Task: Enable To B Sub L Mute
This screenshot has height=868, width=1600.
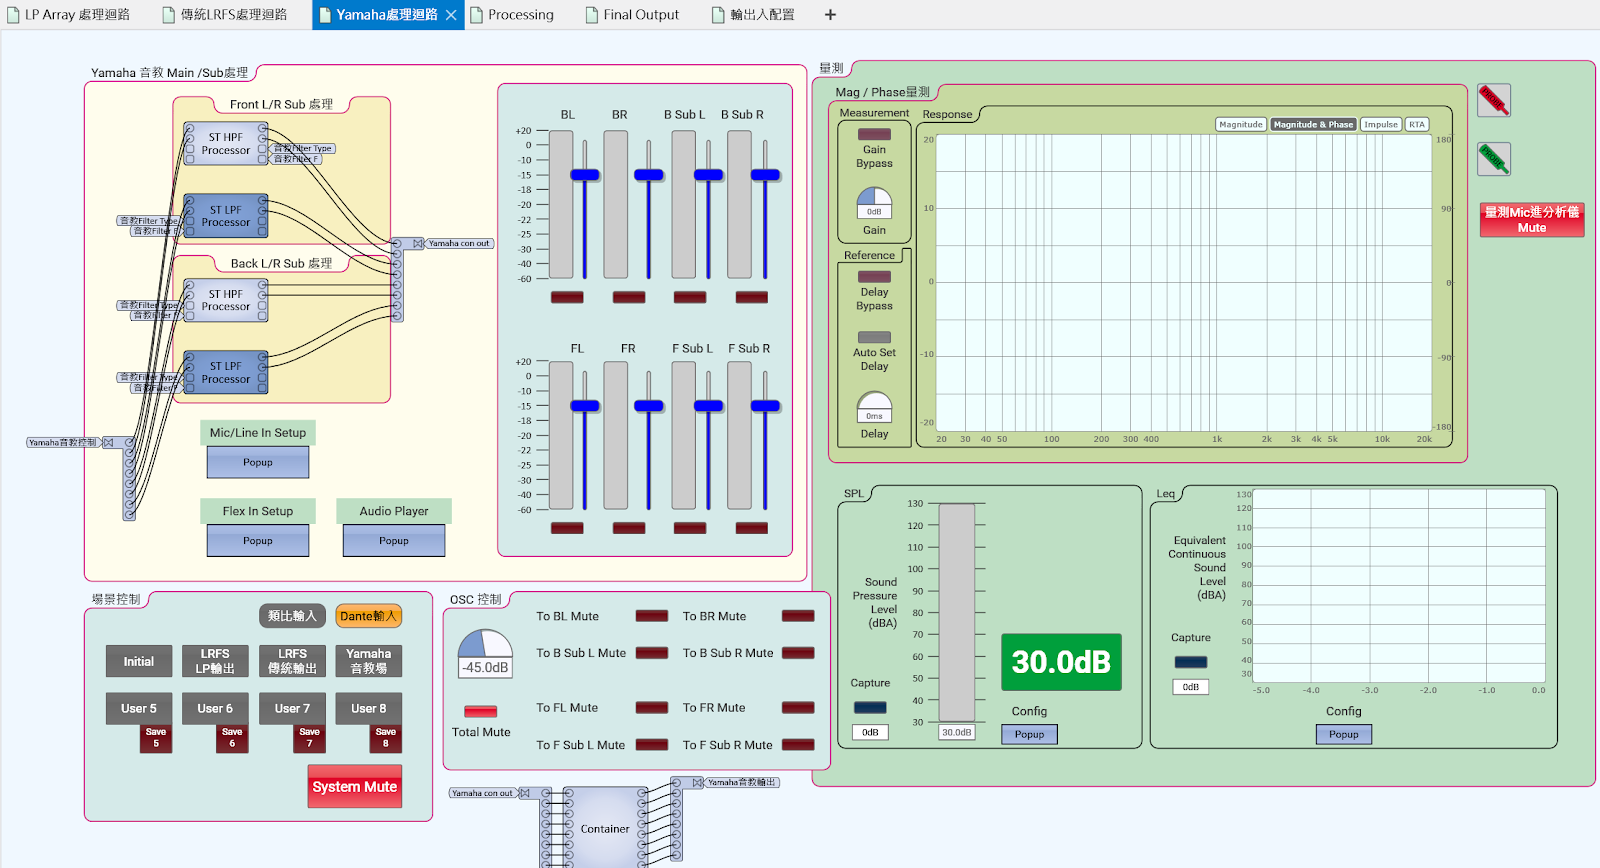Action: (652, 653)
